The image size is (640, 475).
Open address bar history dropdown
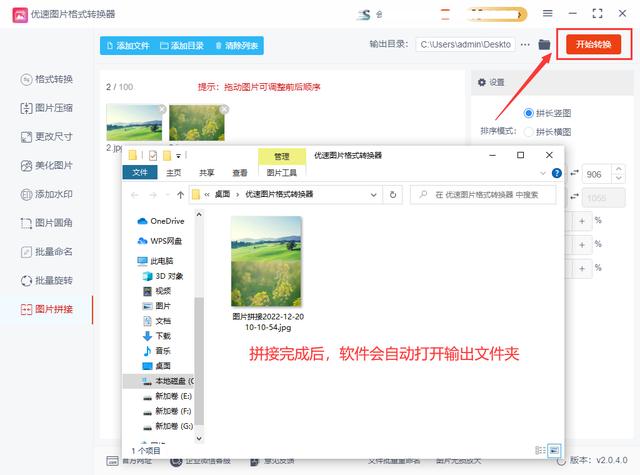coord(373,195)
